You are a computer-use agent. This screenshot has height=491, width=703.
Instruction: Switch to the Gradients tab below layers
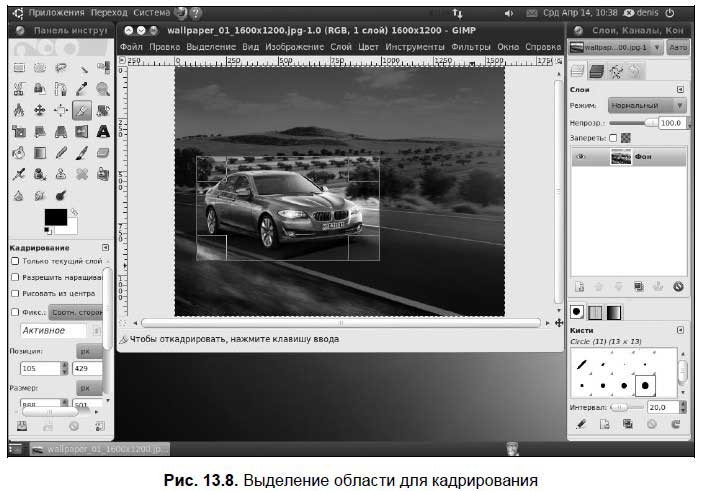point(614,313)
